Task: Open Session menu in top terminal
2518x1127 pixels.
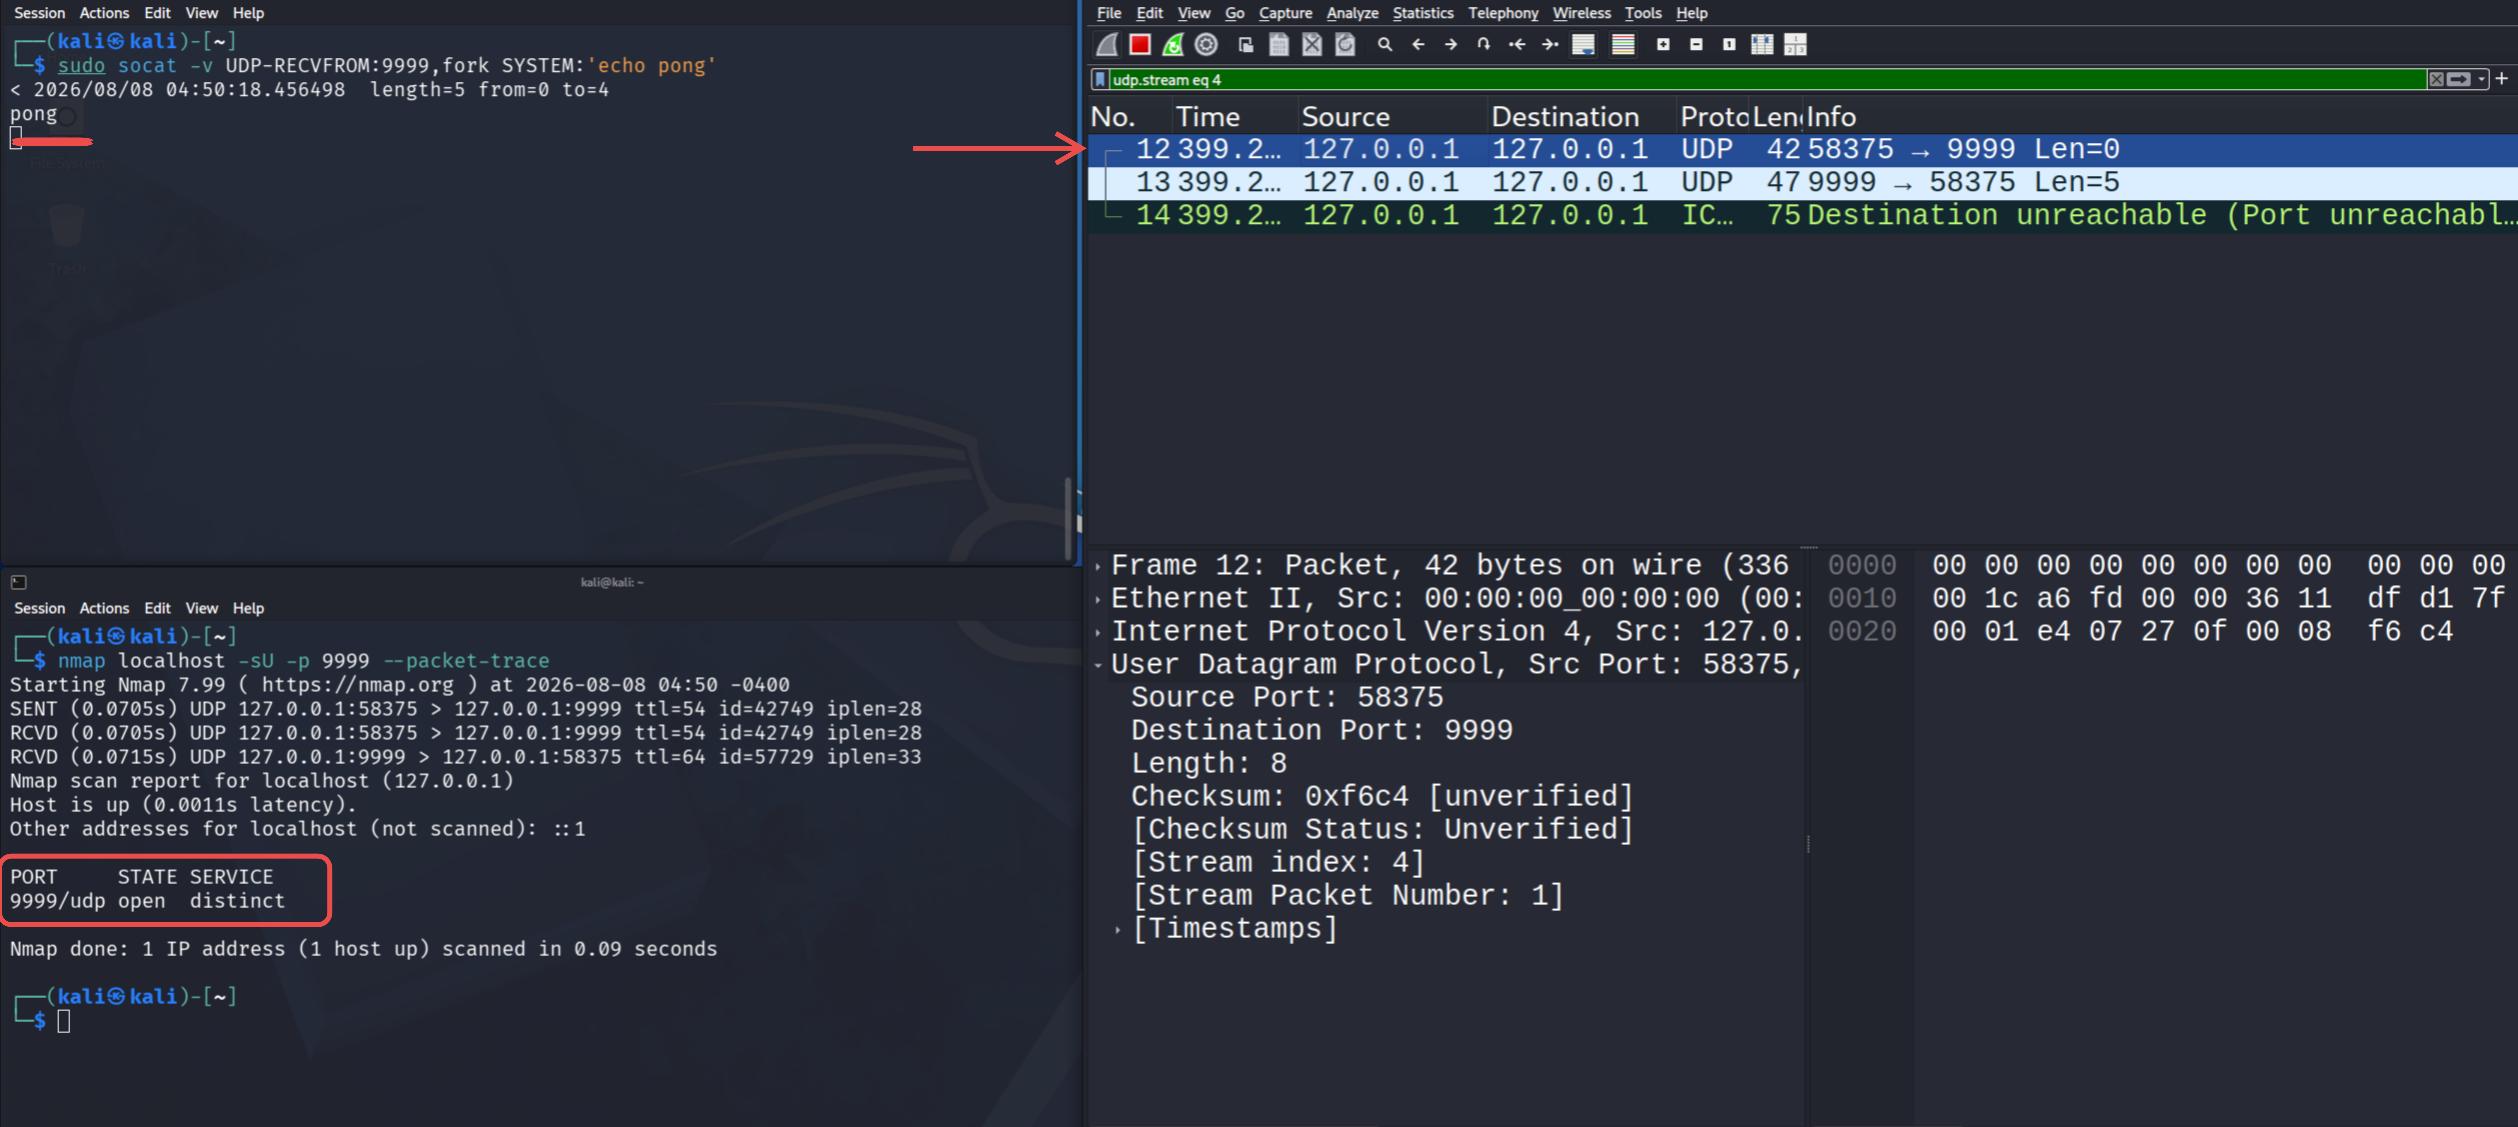Action: coord(39,13)
